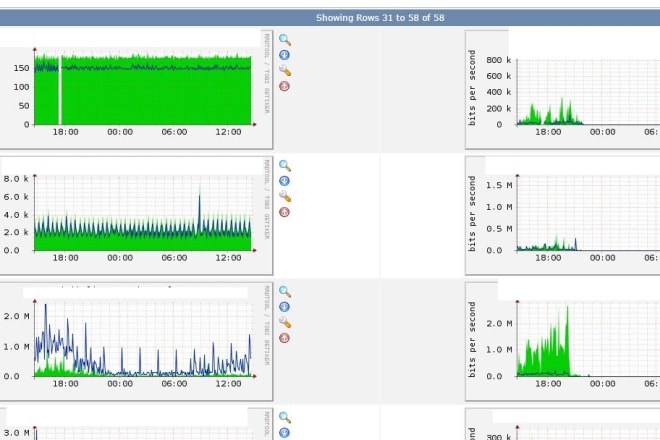Click red up arrow beside the 8.0 k graph
Image resolution: width=660 pixels, height=440 pixels.
pyautogui.click(x=285, y=212)
